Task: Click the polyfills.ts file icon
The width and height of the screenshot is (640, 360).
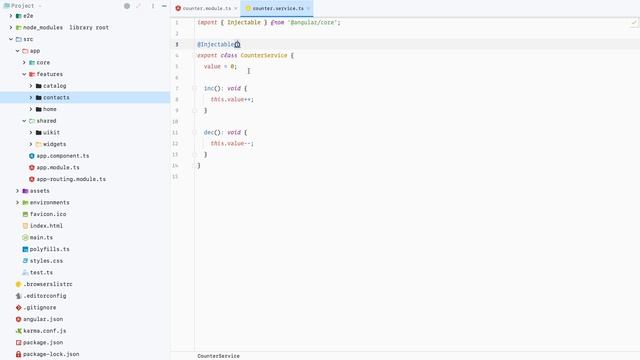Action: tap(25, 249)
